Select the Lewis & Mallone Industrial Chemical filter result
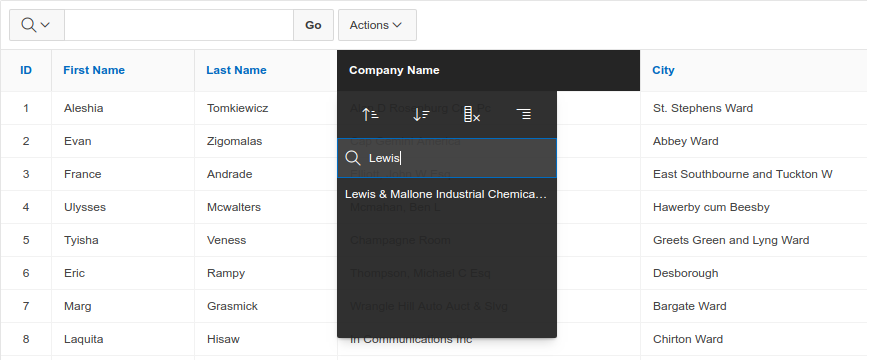 (x=447, y=195)
